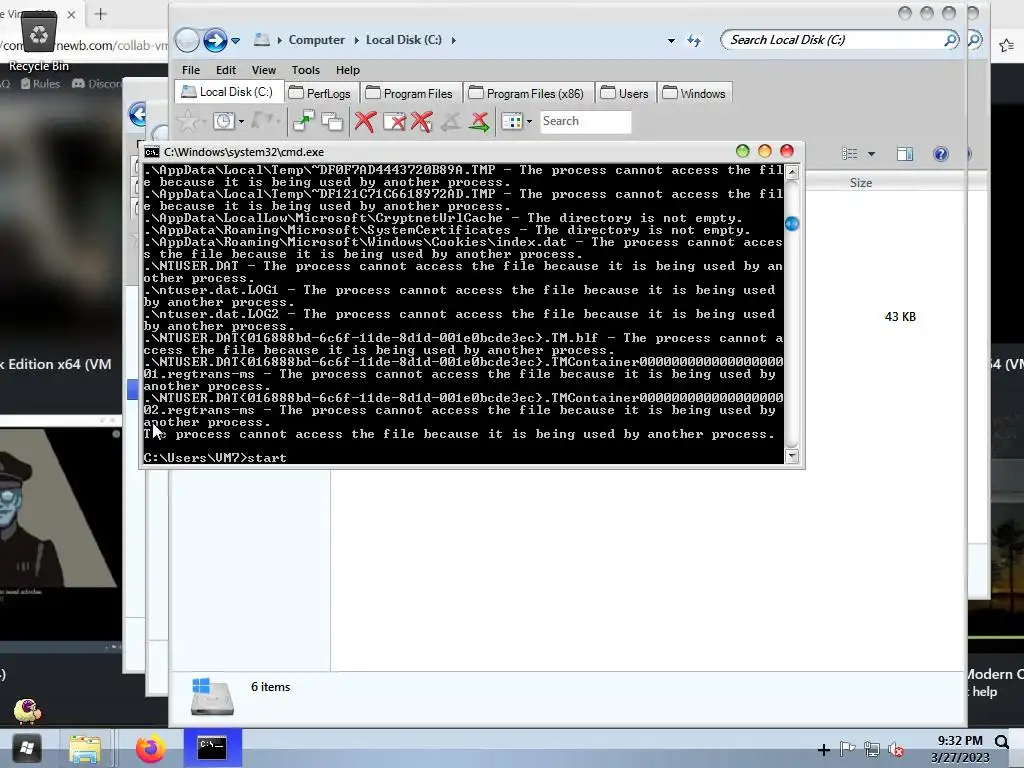The height and width of the screenshot is (768, 1024).
Task: Click the Size column header
Action: click(x=861, y=183)
